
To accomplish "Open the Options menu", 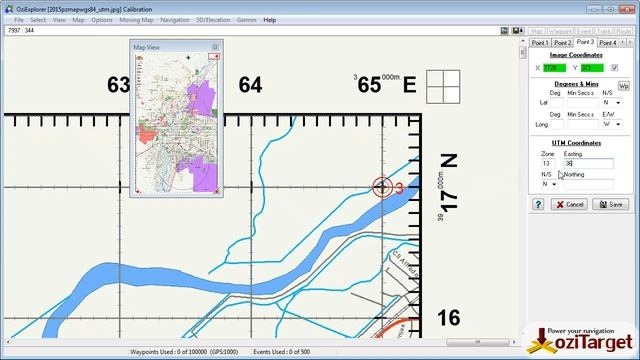I will [x=102, y=20].
